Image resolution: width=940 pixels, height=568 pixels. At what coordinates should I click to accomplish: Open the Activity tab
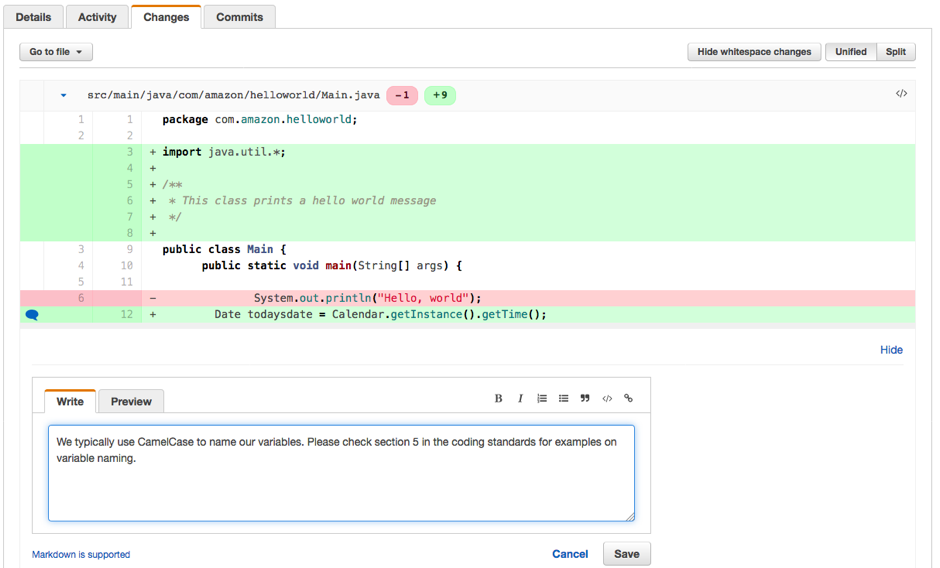[x=97, y=17]
